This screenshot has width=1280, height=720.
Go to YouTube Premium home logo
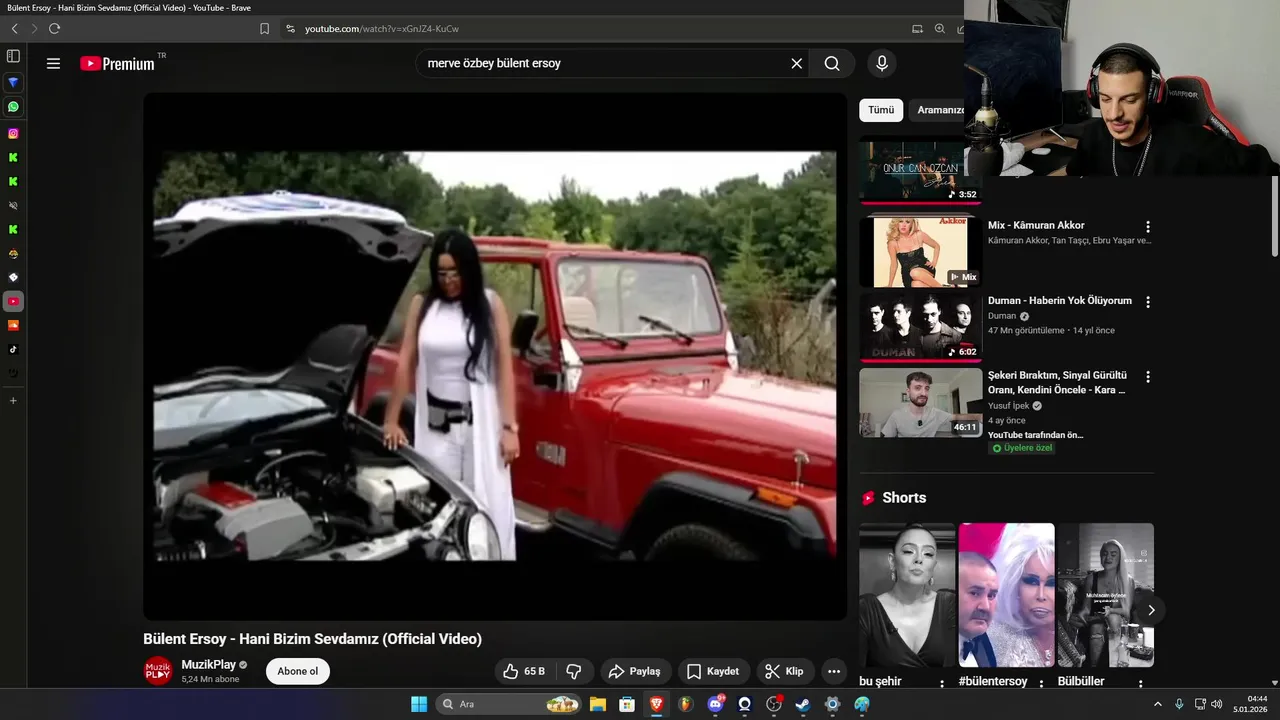(118, 63)
